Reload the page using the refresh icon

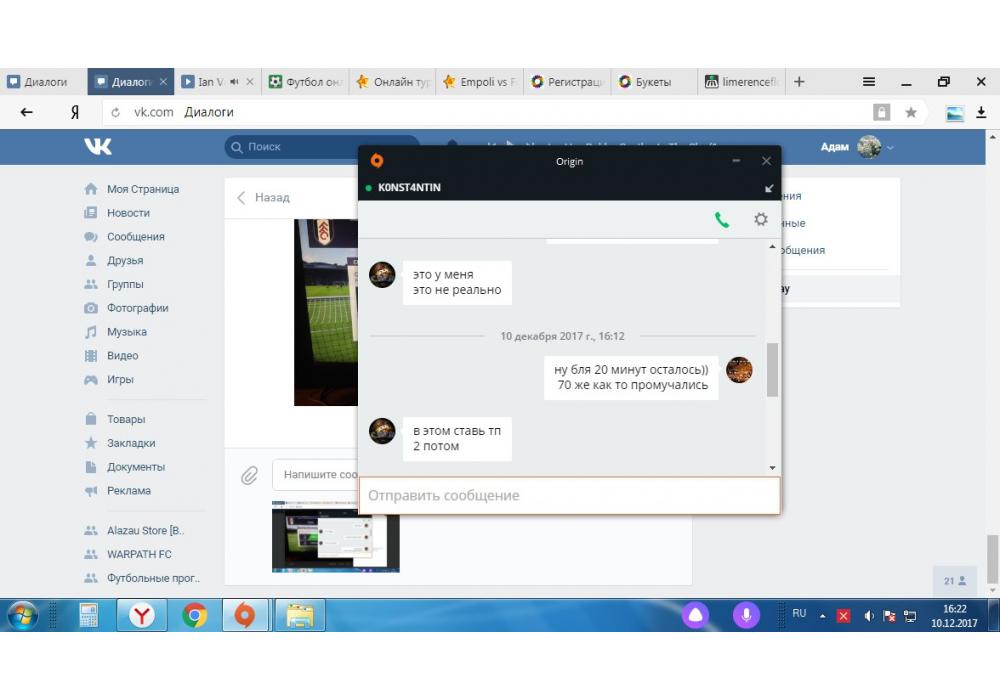[x=115, y=112]
